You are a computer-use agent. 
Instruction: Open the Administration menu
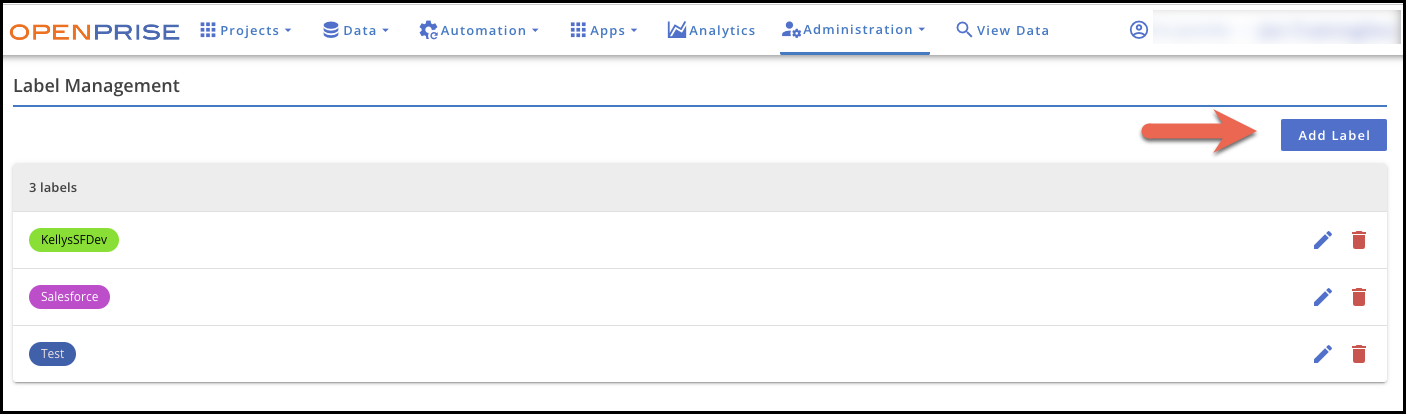coord(854,30)
